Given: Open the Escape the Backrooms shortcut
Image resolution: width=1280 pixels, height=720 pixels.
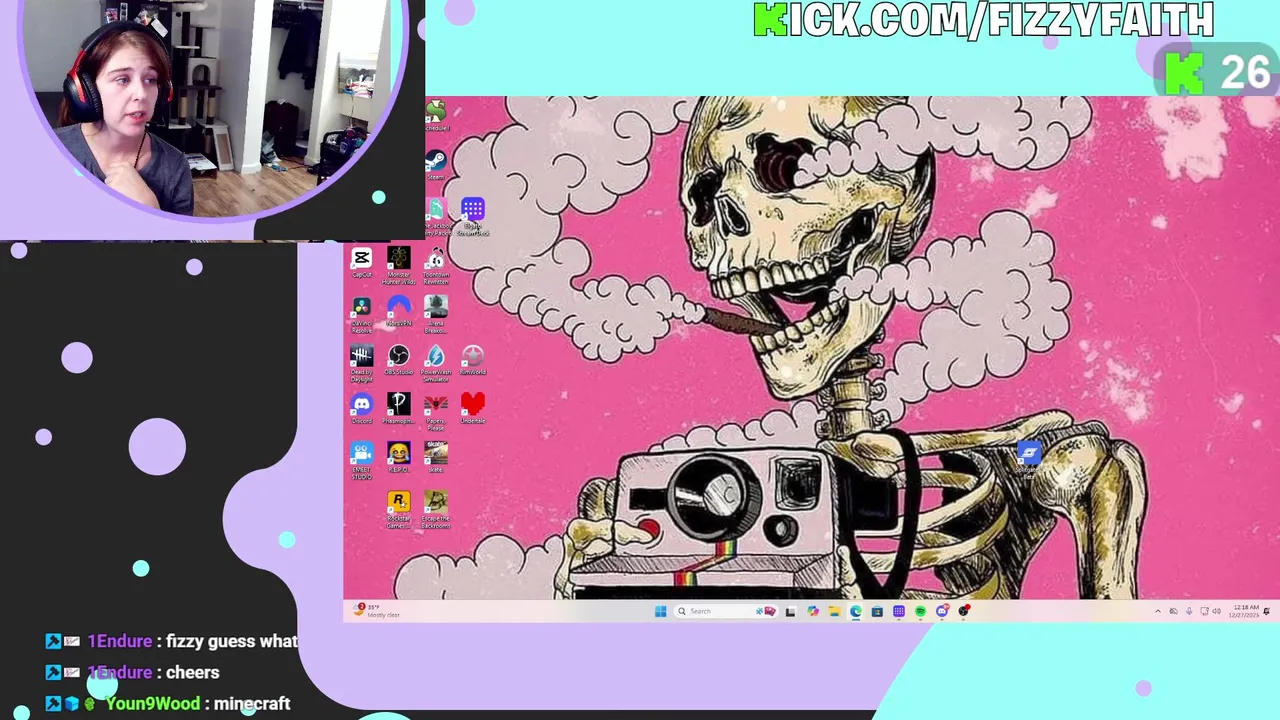Looking at the screenshot, I should point(435,509).
